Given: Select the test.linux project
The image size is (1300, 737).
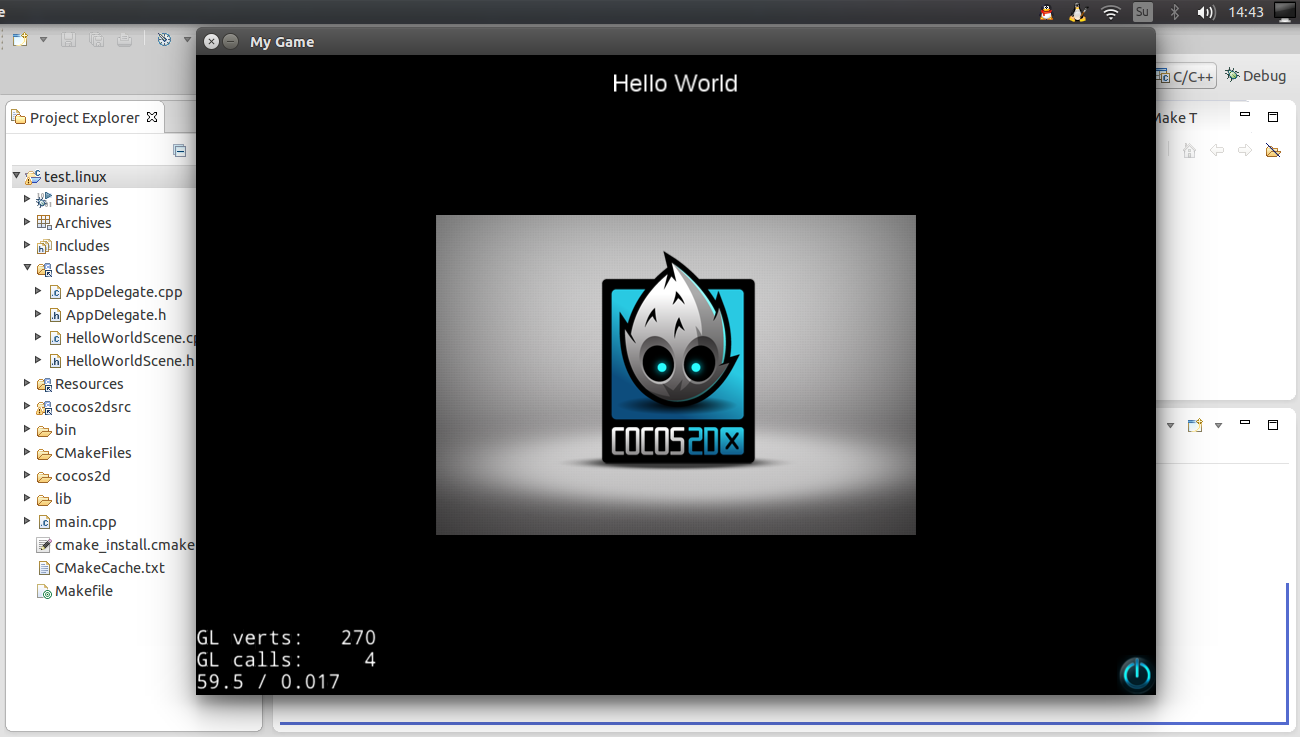Looking at the screenshot, I should point(75,177).
